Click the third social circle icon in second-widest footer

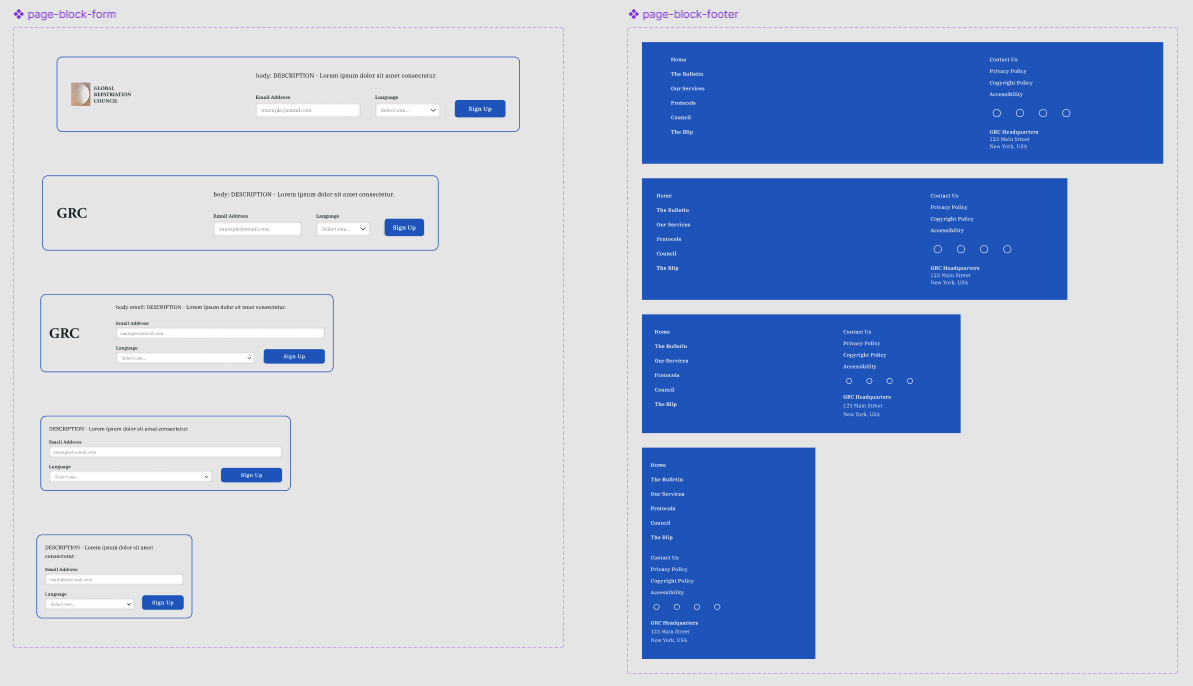pos(984,249)
